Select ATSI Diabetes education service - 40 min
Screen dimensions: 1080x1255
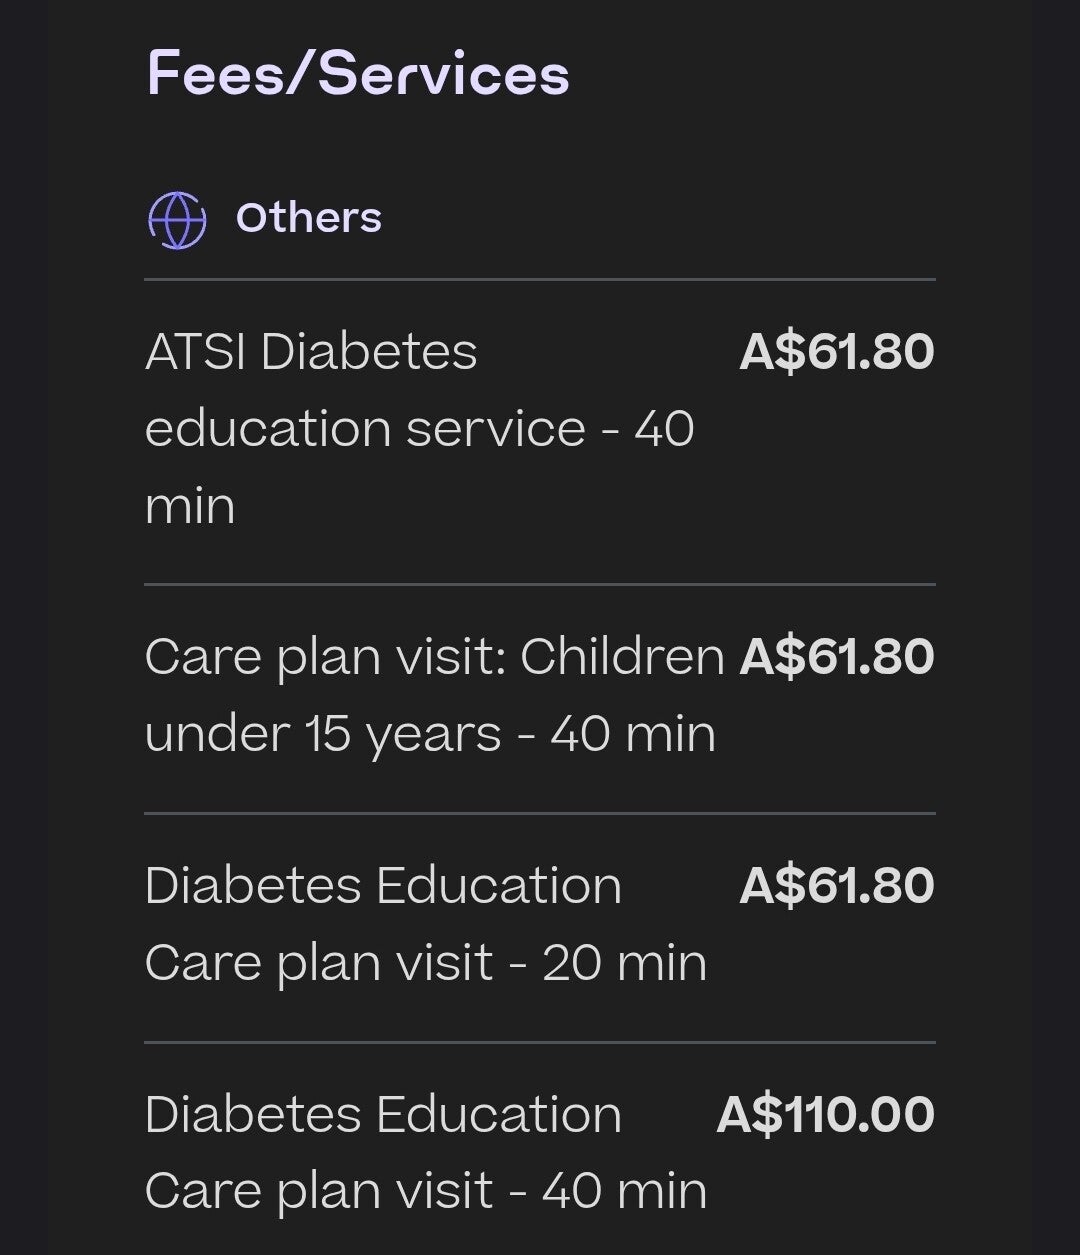click(x=540, y=431)
